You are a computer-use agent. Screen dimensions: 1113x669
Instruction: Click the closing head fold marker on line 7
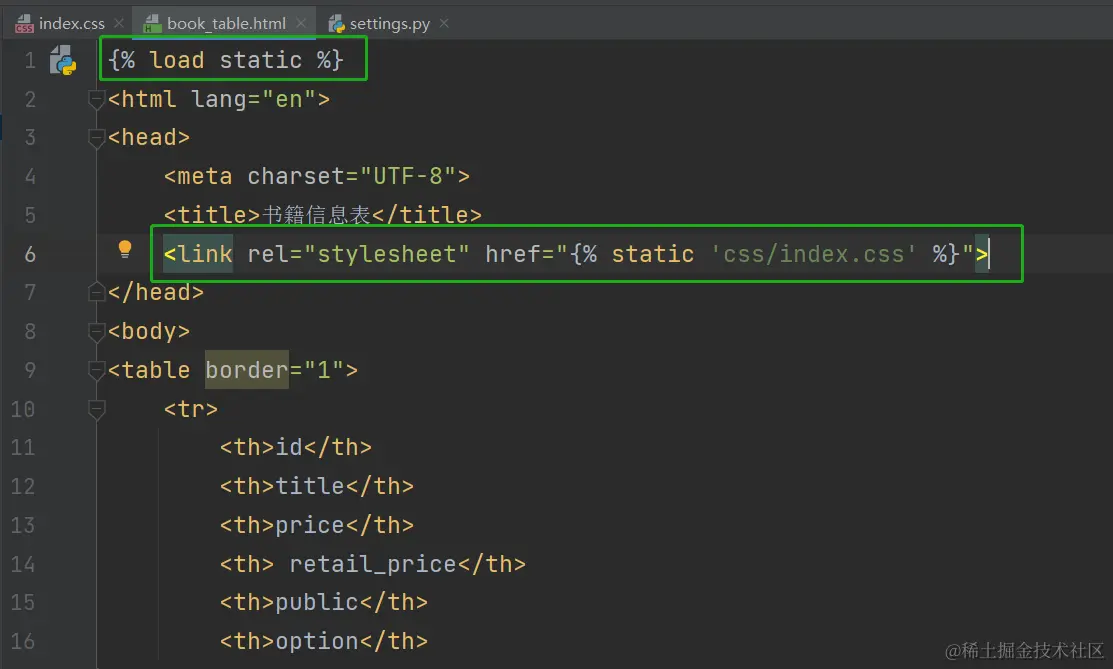click(x=97, y=293)
